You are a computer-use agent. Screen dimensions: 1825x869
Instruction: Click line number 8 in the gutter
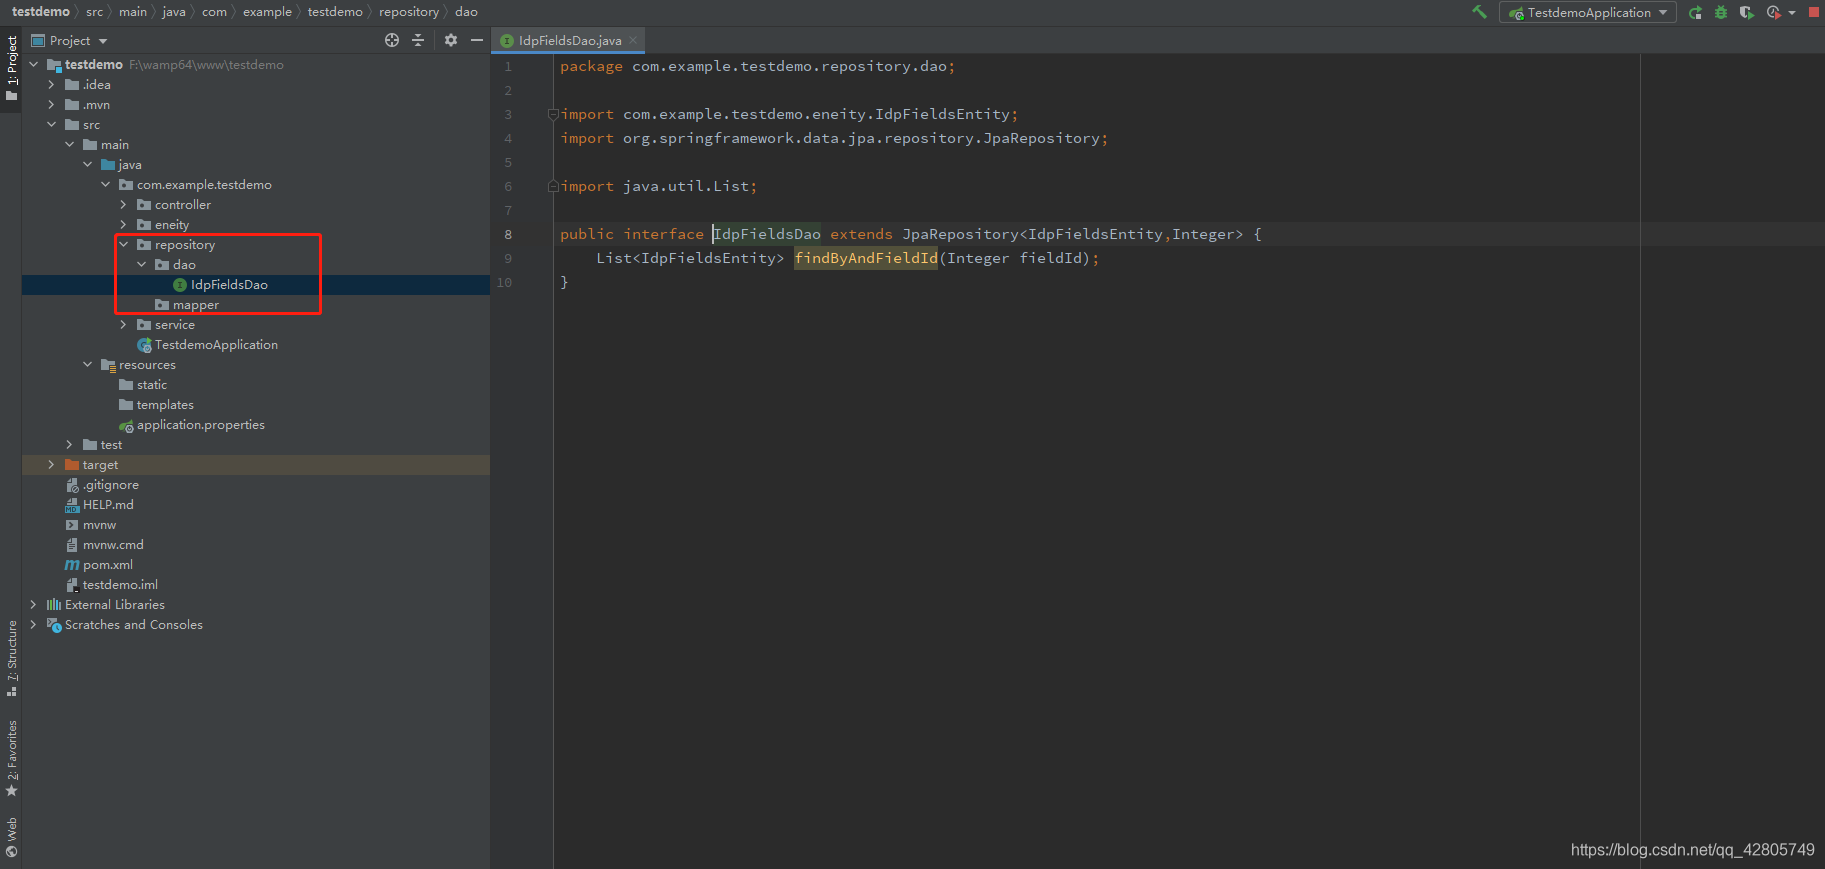pos(508,234)
